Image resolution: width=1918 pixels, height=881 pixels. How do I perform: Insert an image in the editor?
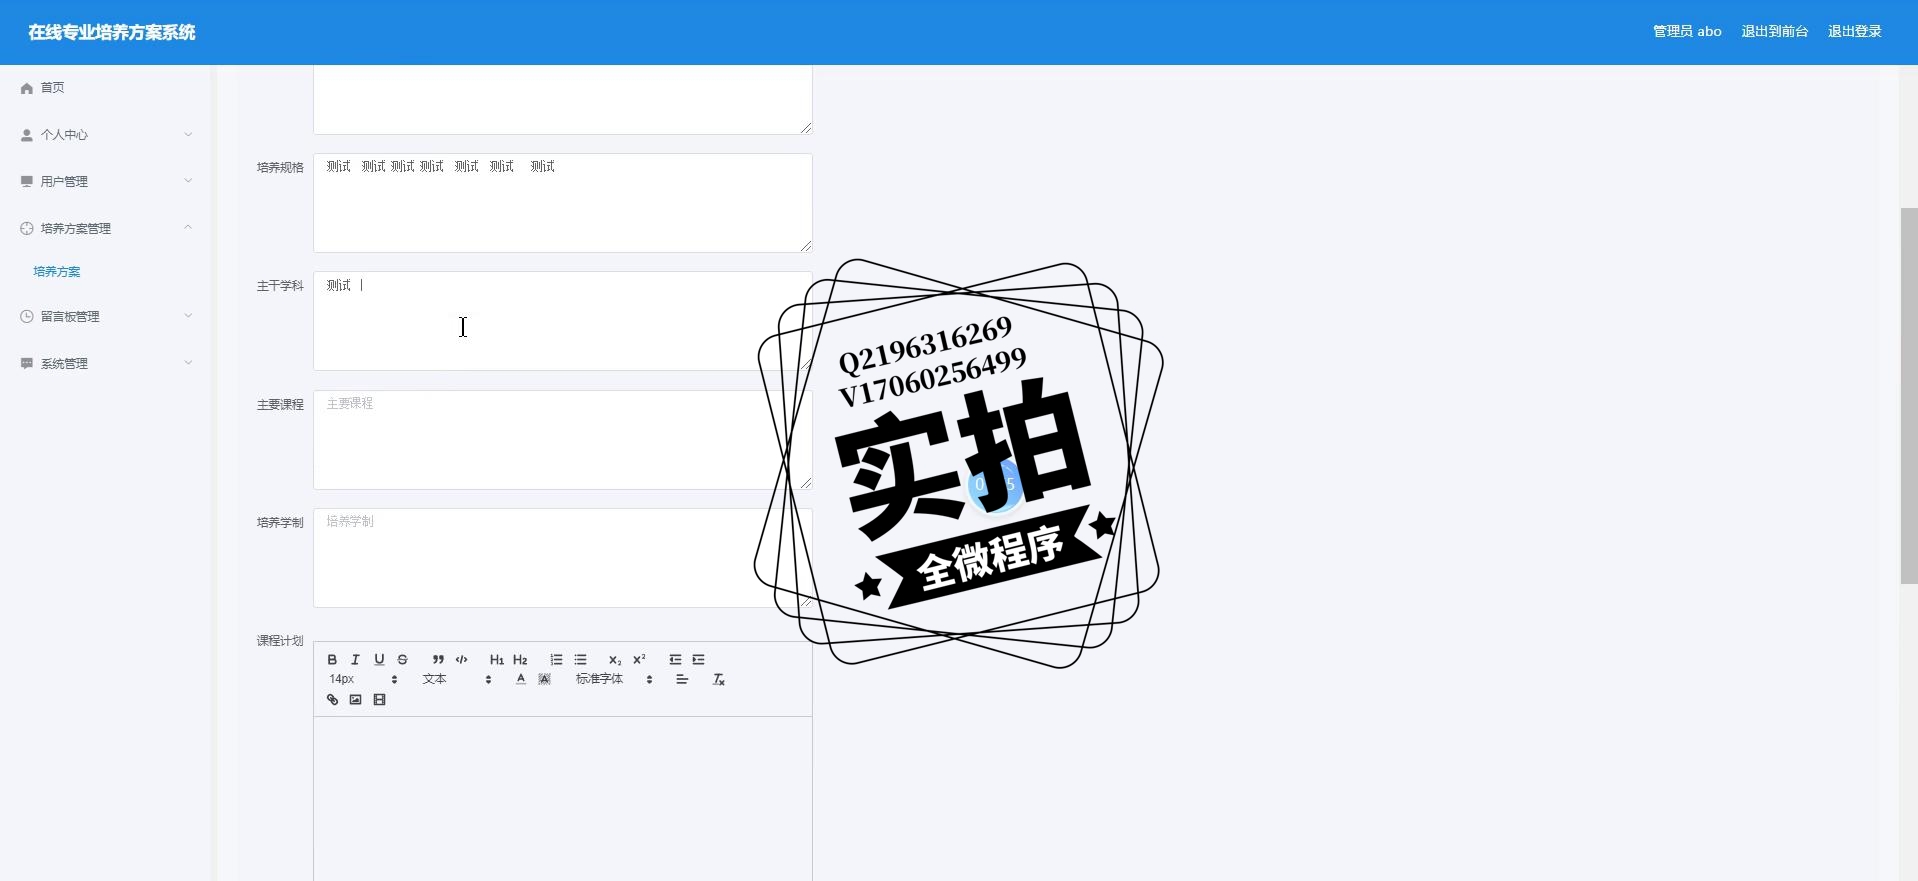point(355,700)
